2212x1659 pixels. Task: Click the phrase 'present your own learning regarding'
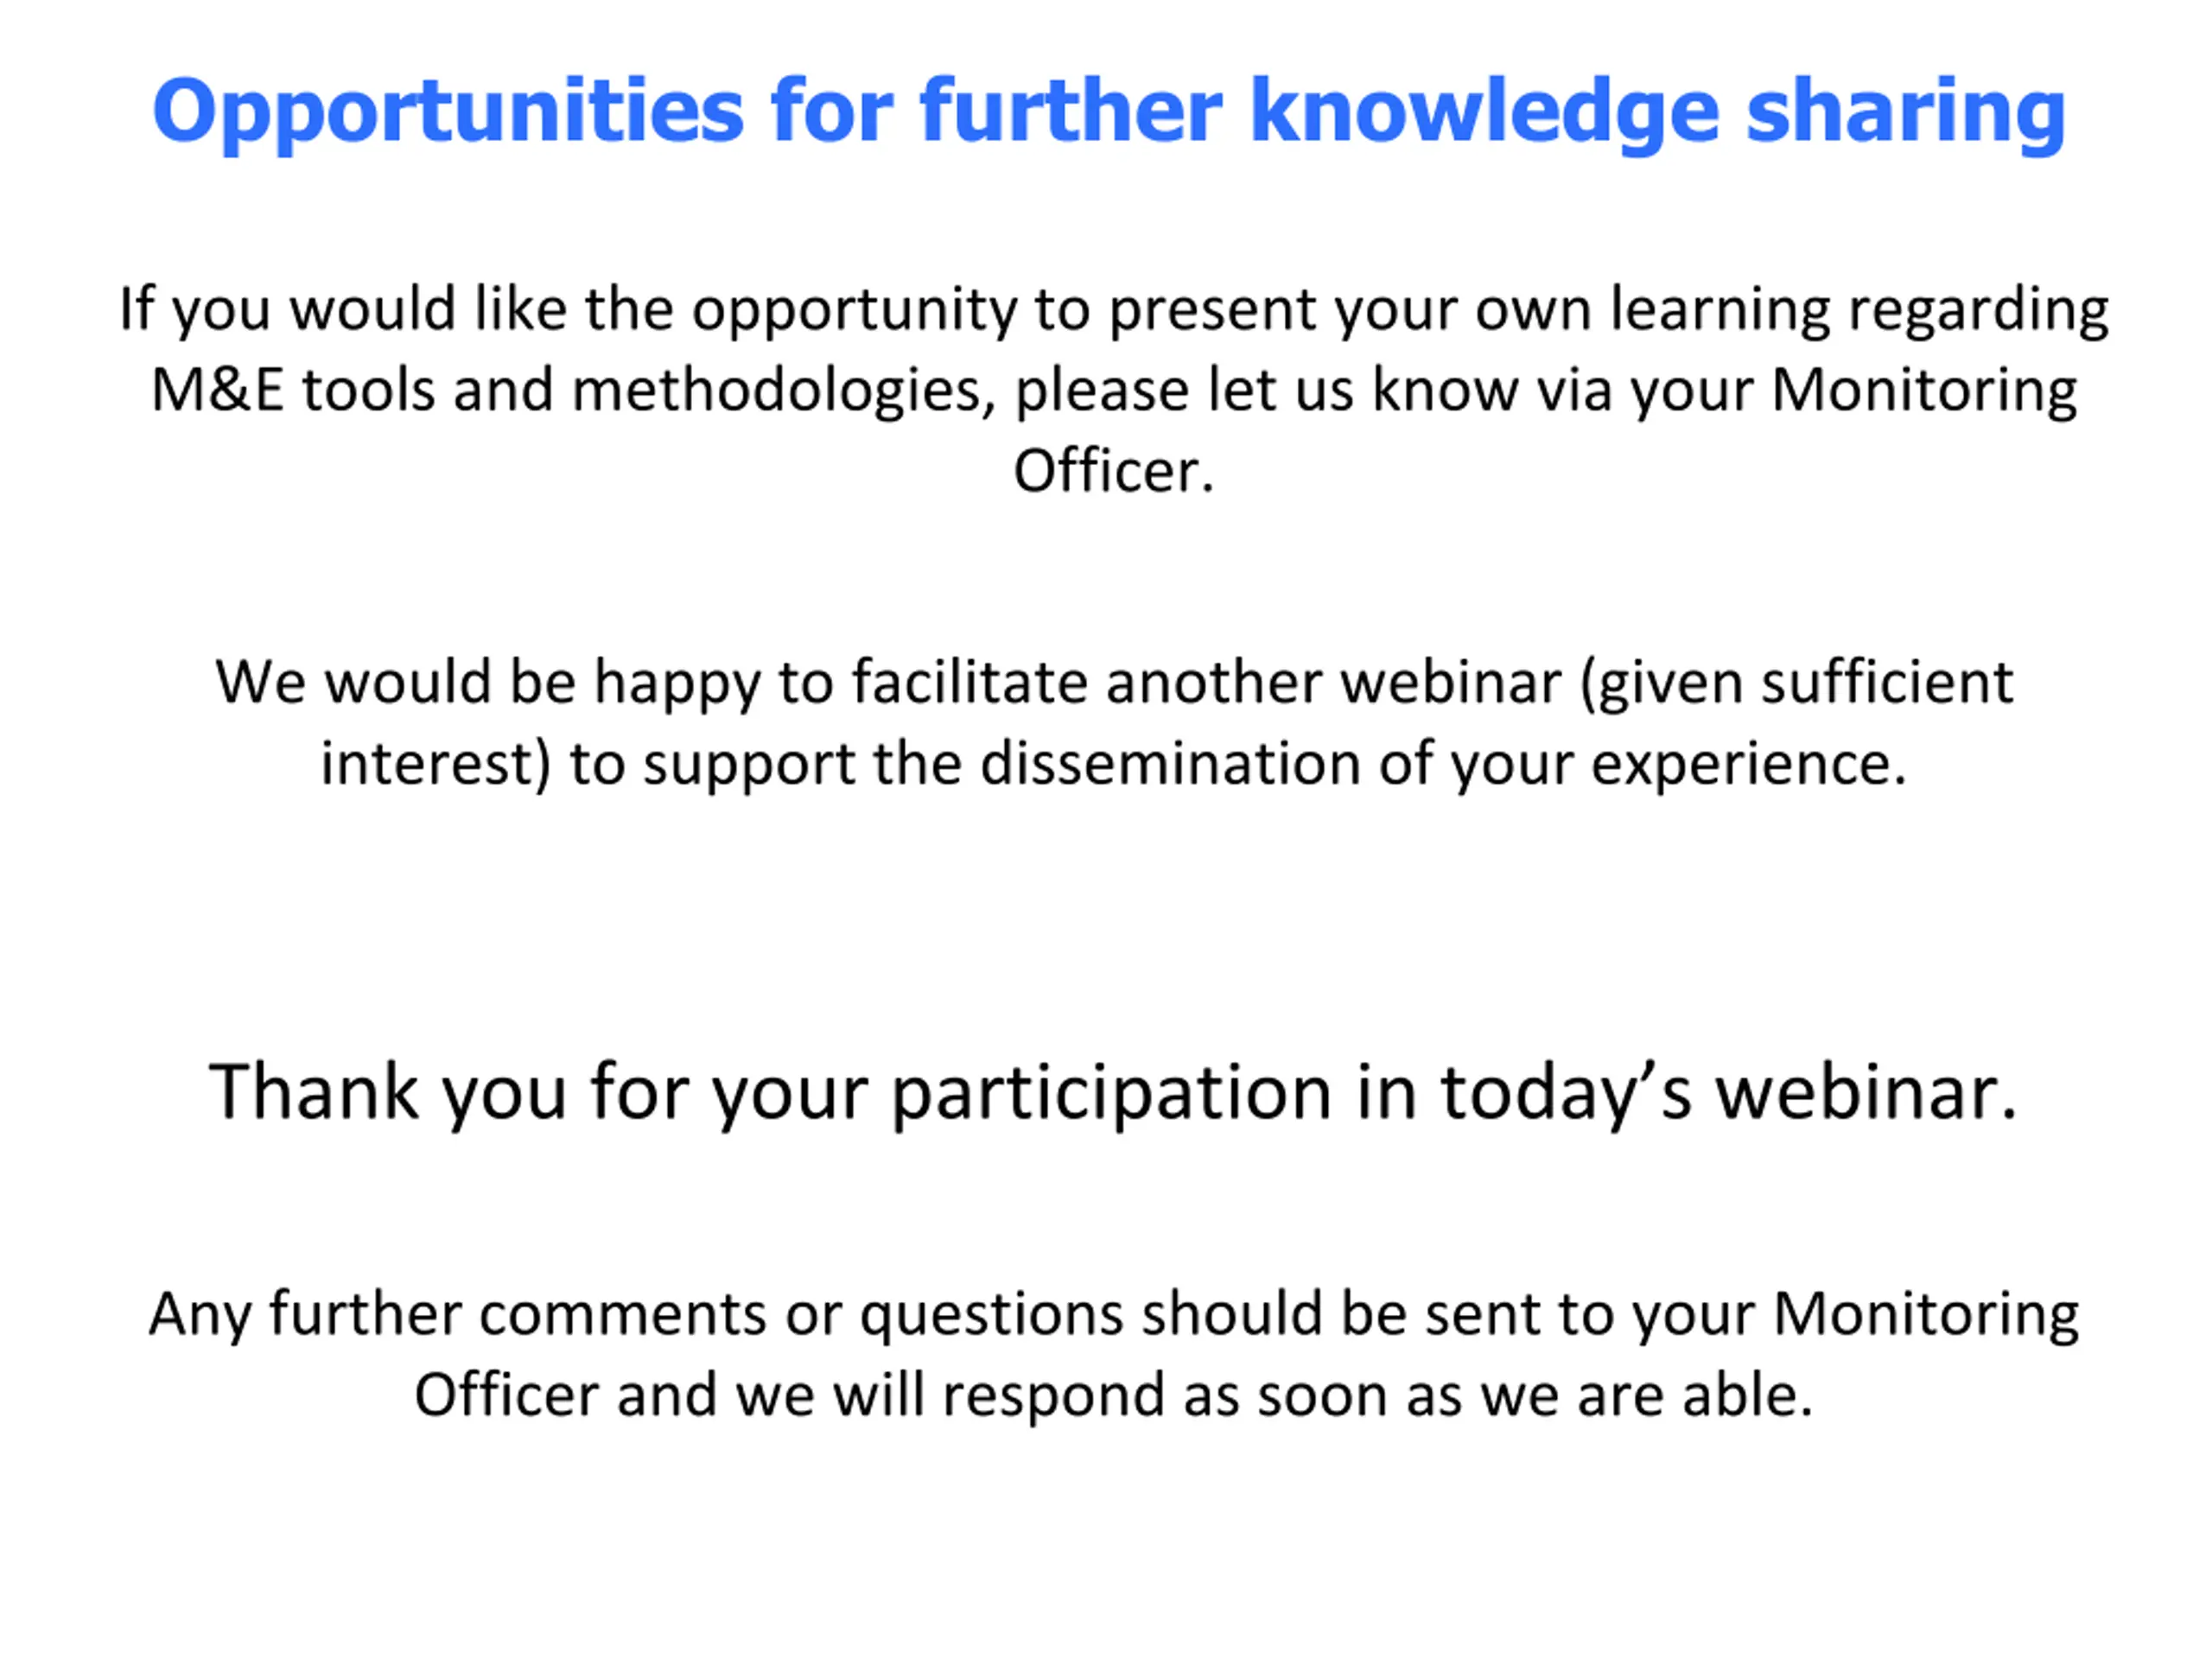[x=1609, y=311]
